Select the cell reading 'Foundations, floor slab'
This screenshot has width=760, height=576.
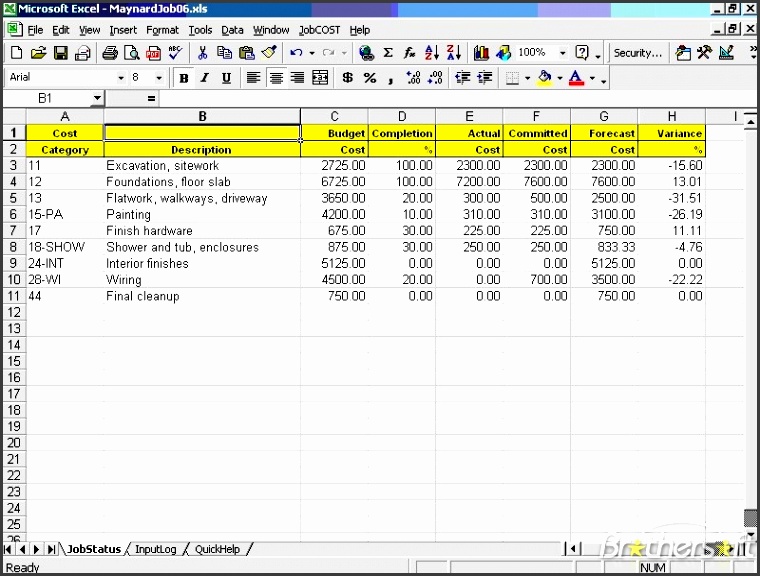[202, 182]
